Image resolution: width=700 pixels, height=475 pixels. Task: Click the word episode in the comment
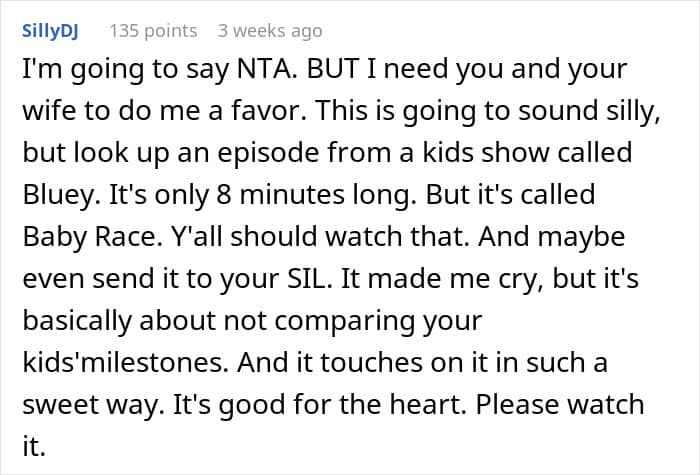coord(268,153)
